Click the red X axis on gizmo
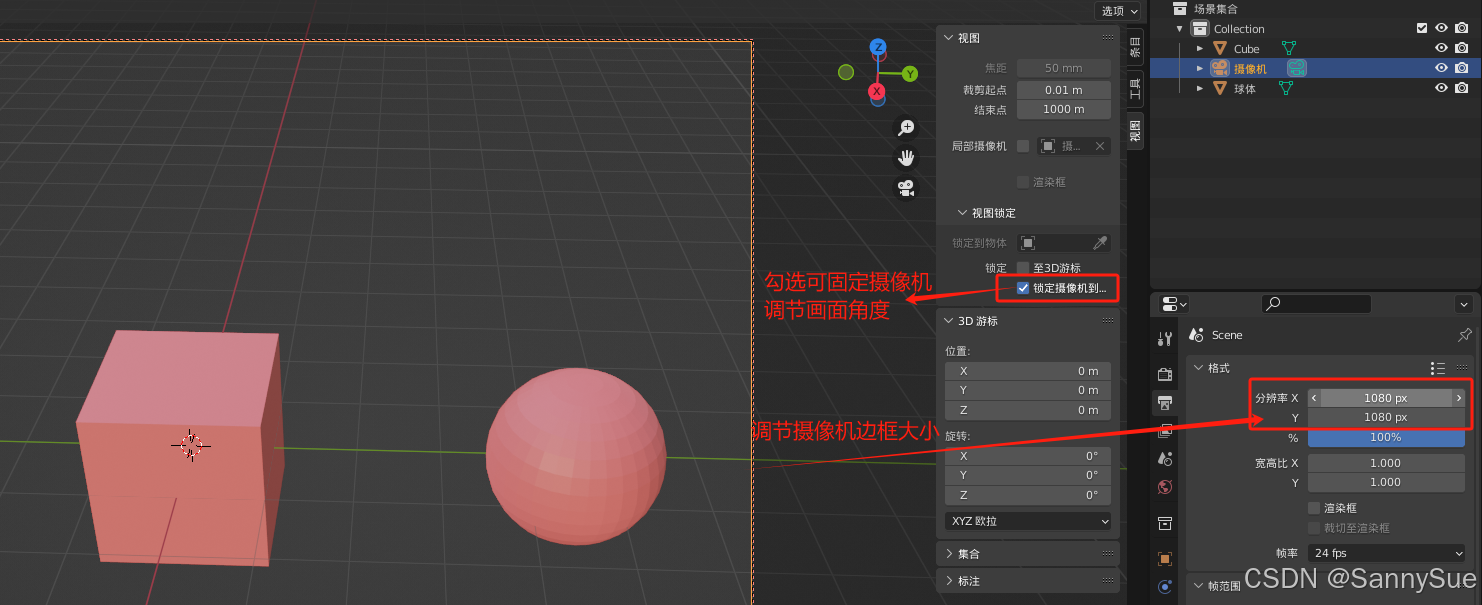The image size is (1482, 605). pos(877,92)
